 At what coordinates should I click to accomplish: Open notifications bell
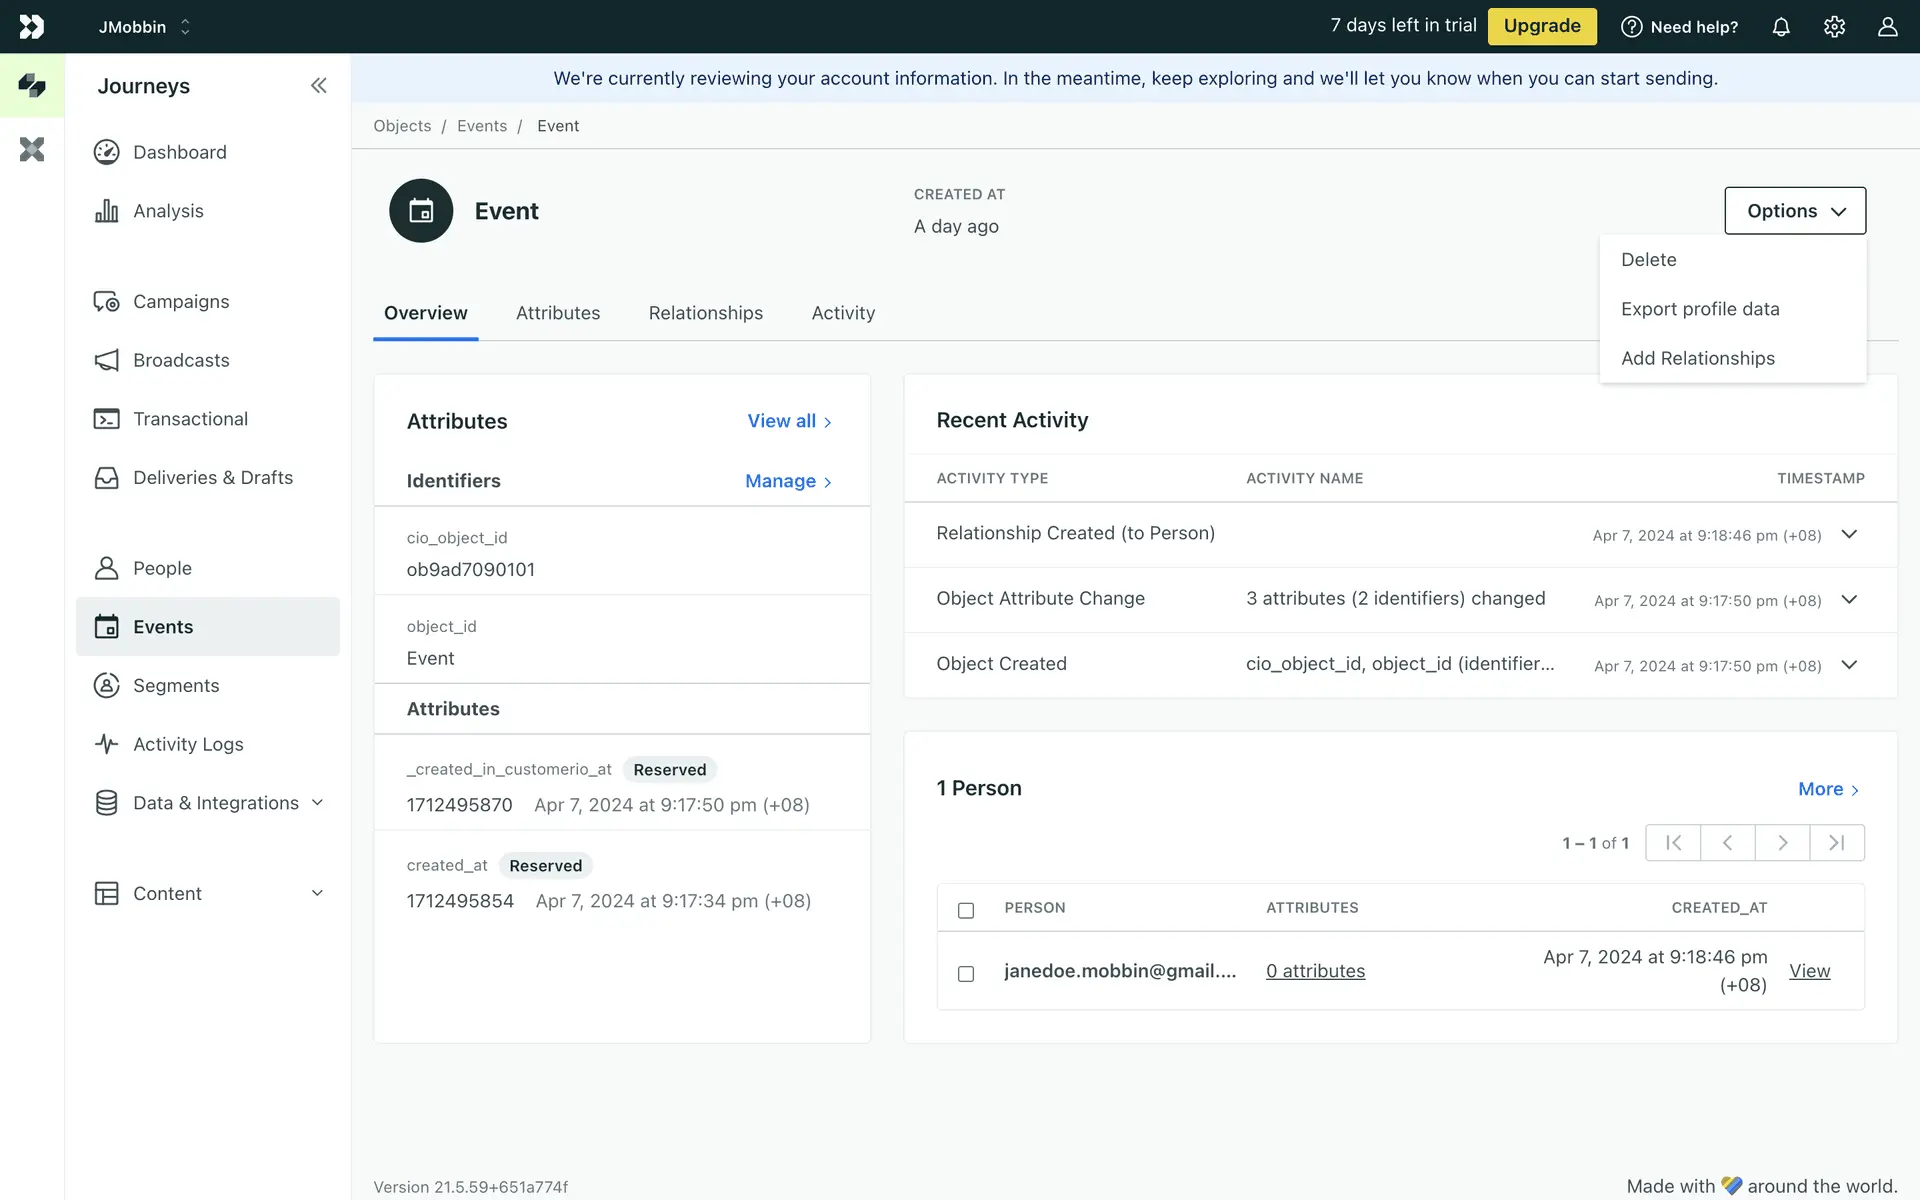(1781, 27)
